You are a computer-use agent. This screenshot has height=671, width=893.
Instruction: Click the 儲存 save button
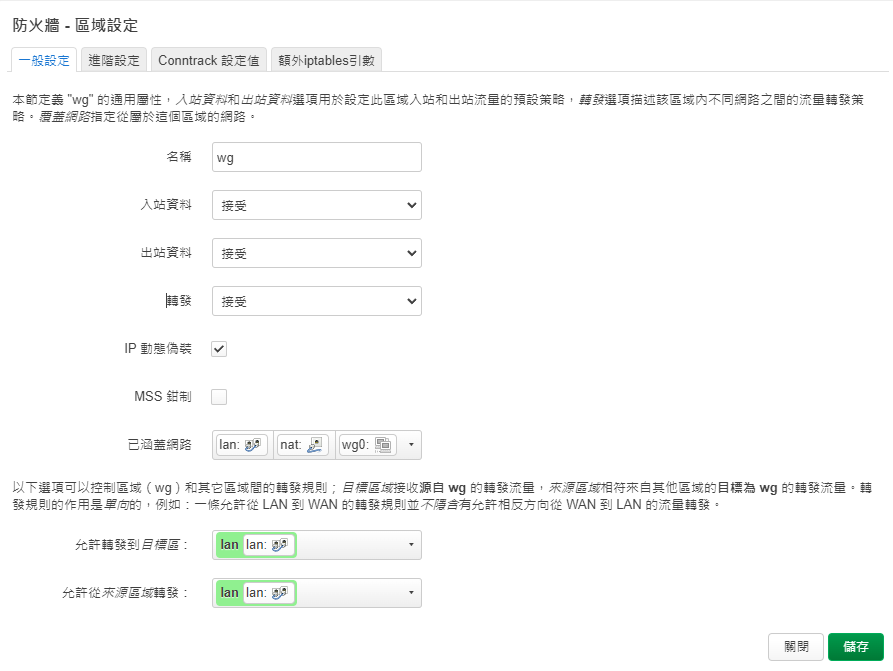[856, 646]
